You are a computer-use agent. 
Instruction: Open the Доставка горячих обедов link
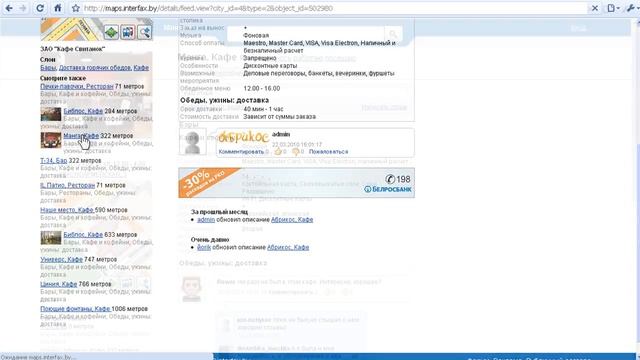(x=95, y=68)
